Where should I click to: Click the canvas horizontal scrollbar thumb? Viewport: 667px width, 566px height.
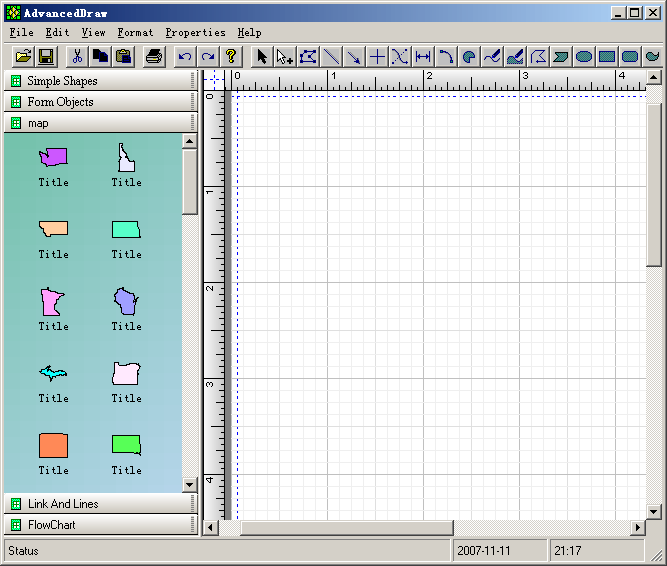[x=347, y=528]
